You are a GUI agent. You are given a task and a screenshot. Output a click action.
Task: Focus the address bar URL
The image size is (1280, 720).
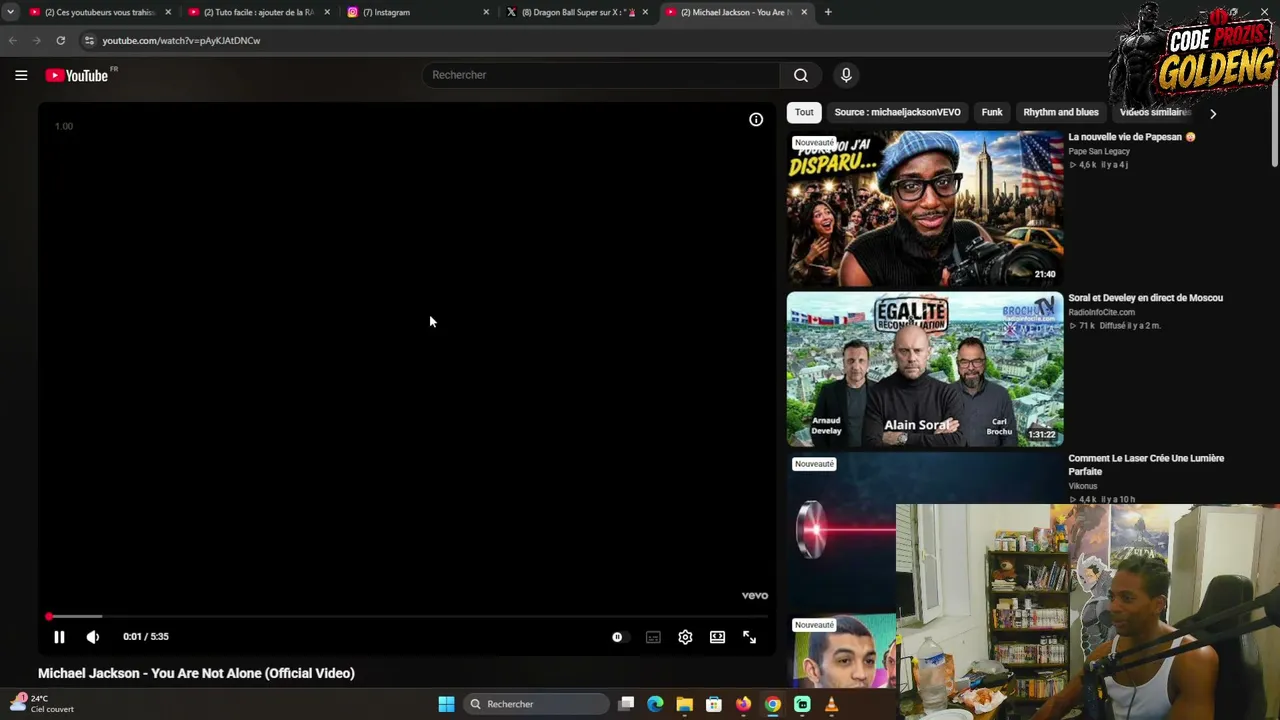181,41
